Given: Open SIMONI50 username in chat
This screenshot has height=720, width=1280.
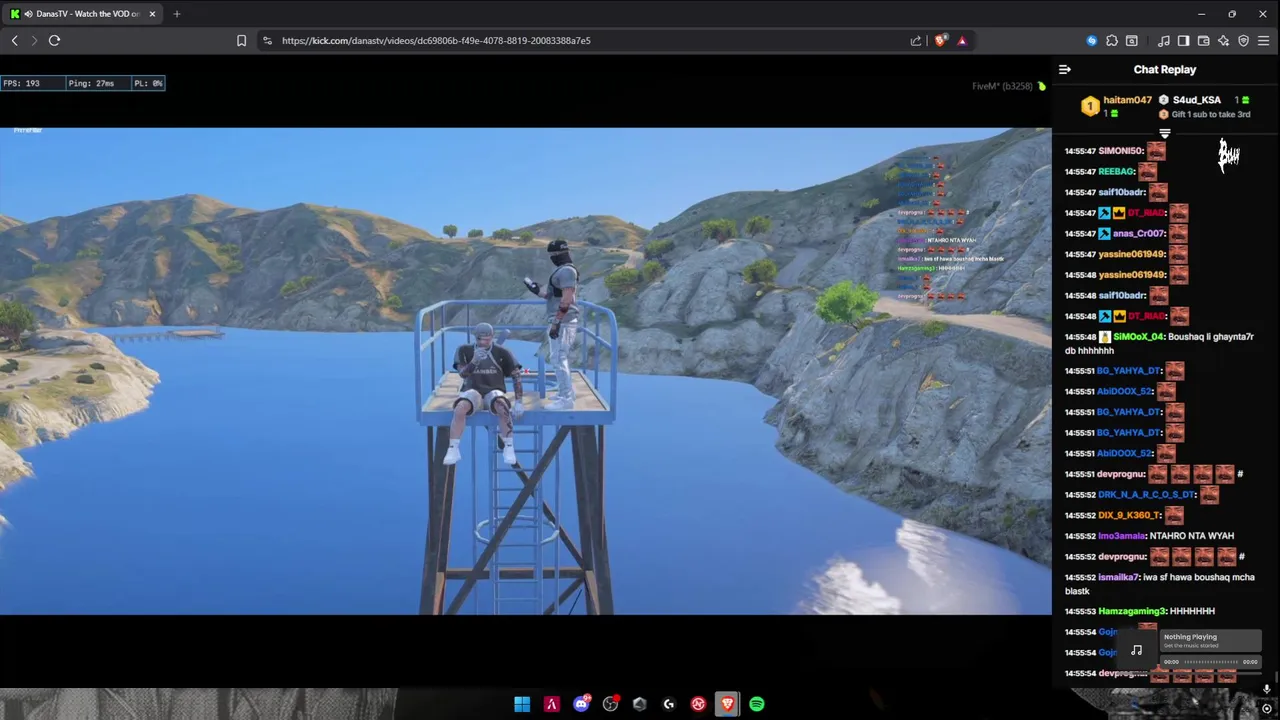Looking at the screenshot, I should click(1120, 151).
